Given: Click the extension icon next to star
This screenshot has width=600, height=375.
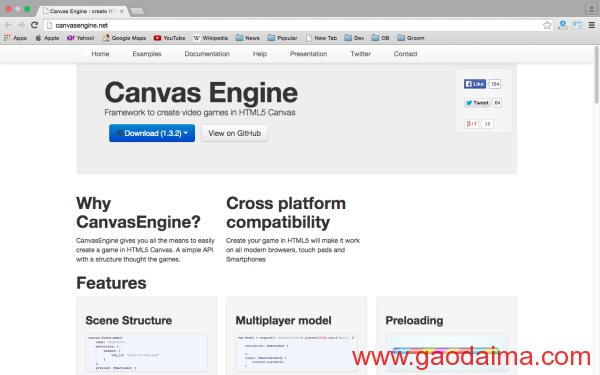Looking at the screenshot, I should 562,25.
